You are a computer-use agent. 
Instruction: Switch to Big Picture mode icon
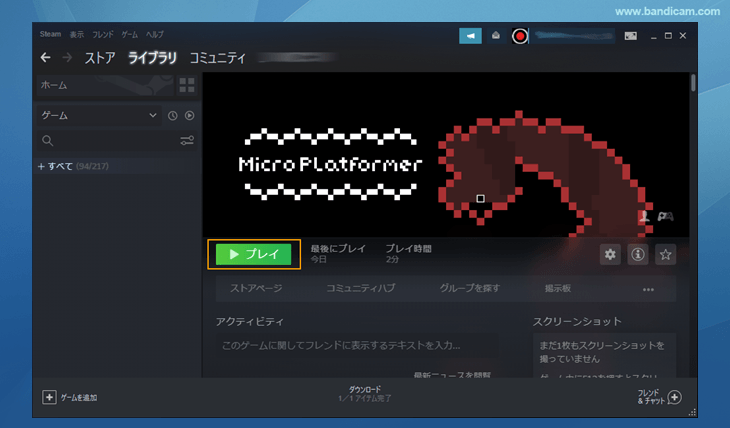pos(631,36)
